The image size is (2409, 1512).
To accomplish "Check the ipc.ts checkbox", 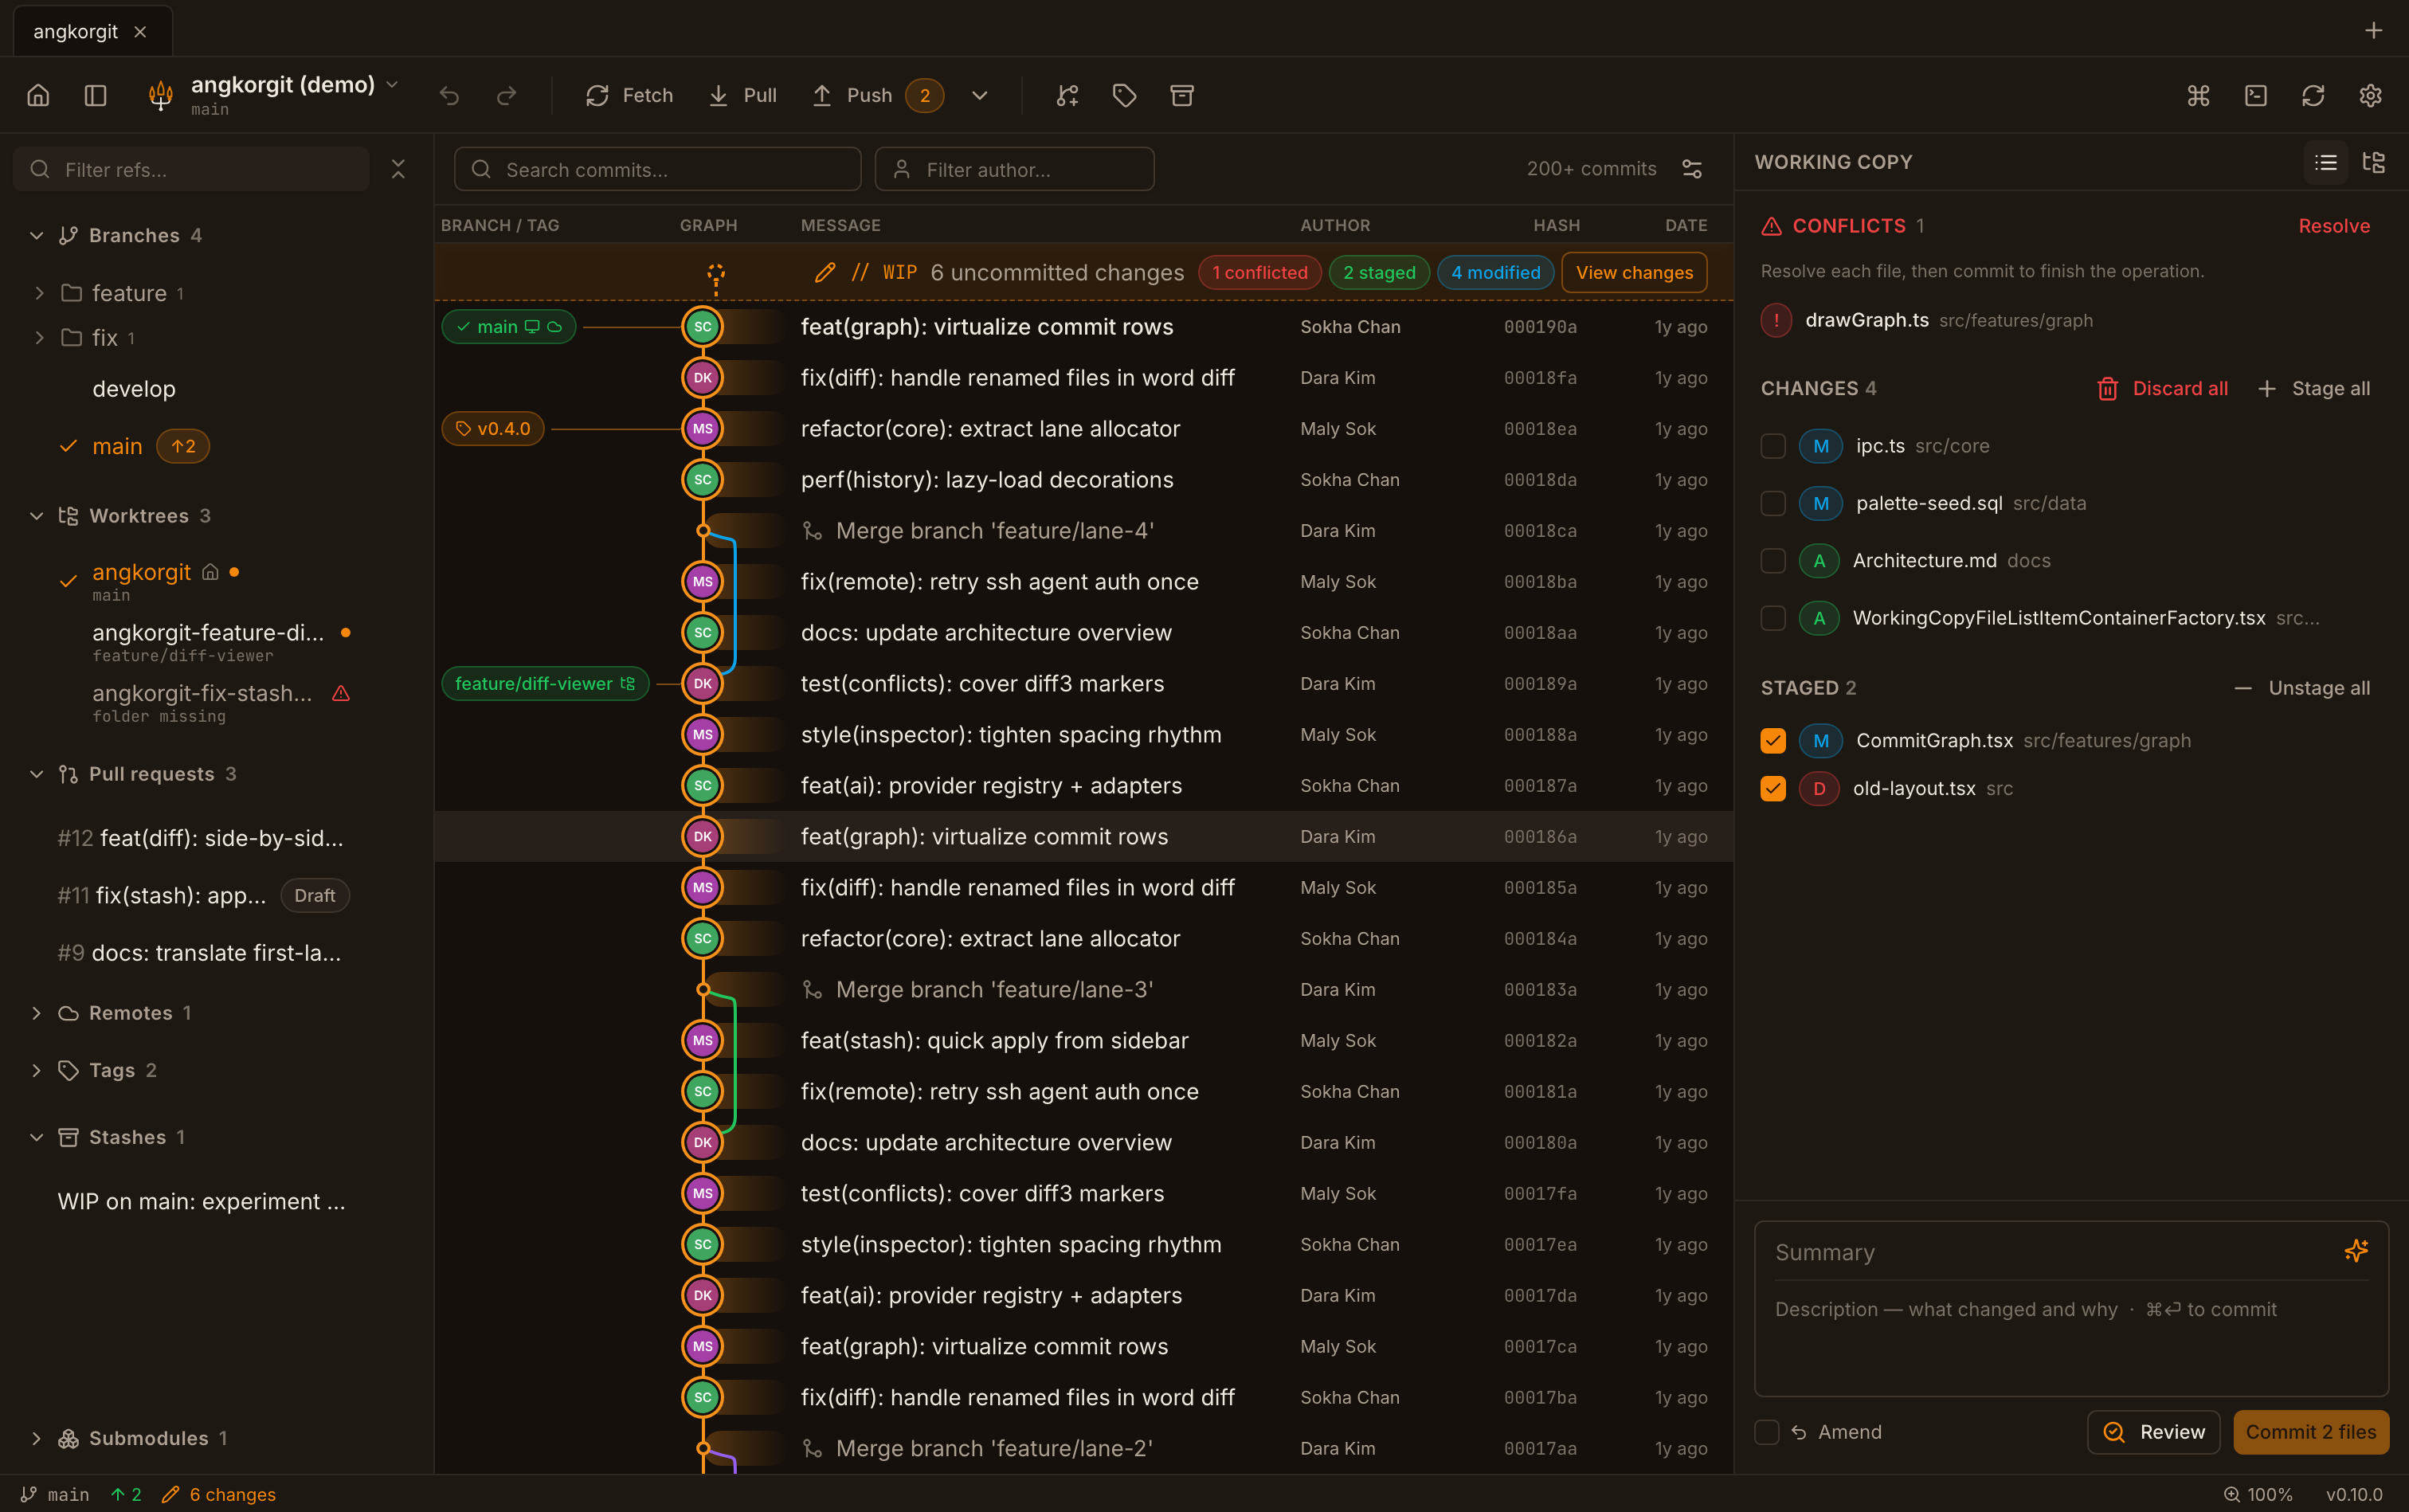I will point(1773,446).
